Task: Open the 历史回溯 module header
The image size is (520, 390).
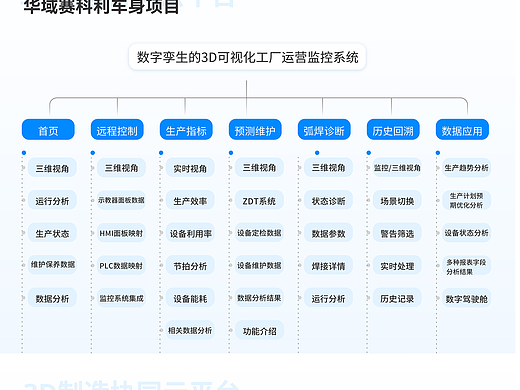Action: pyautogui.click(x=393, y=130)
